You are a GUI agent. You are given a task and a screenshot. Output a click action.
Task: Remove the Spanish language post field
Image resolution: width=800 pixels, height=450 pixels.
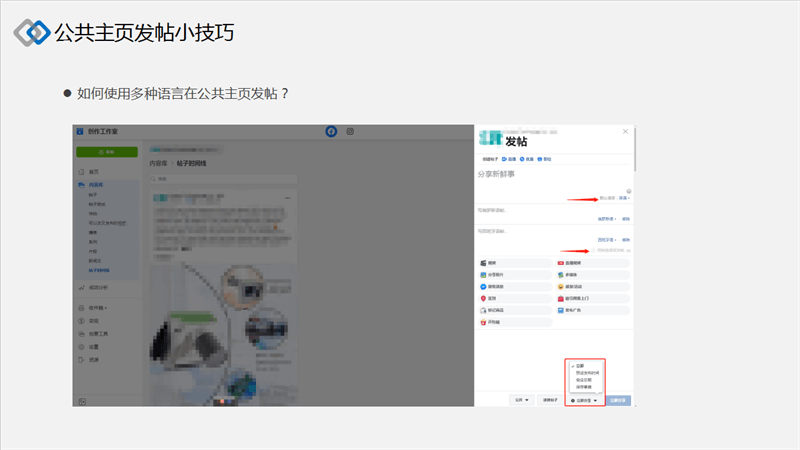click(x=626, y=240)
